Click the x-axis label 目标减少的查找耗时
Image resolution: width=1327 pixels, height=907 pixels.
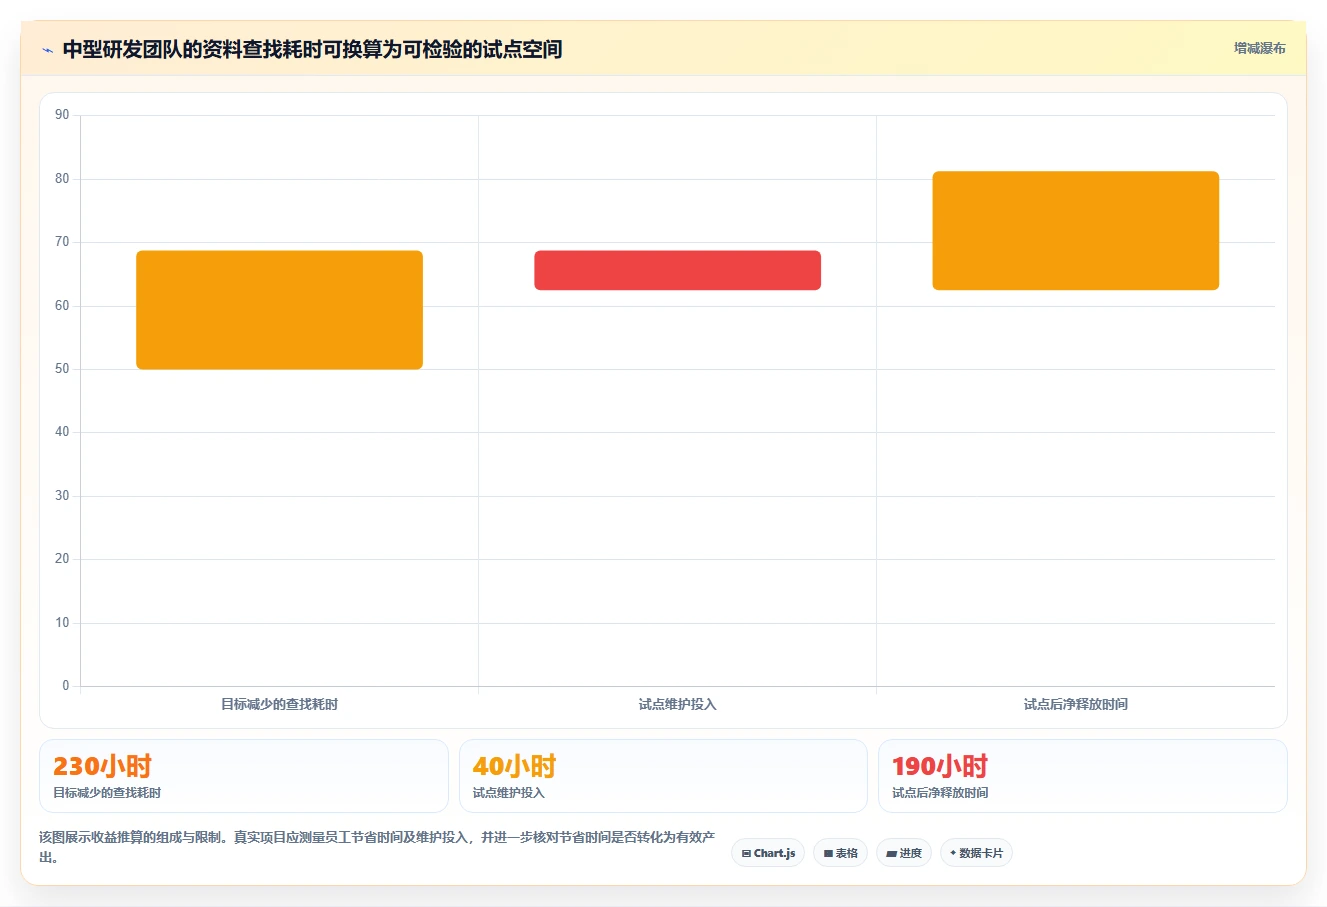(280, 704)
